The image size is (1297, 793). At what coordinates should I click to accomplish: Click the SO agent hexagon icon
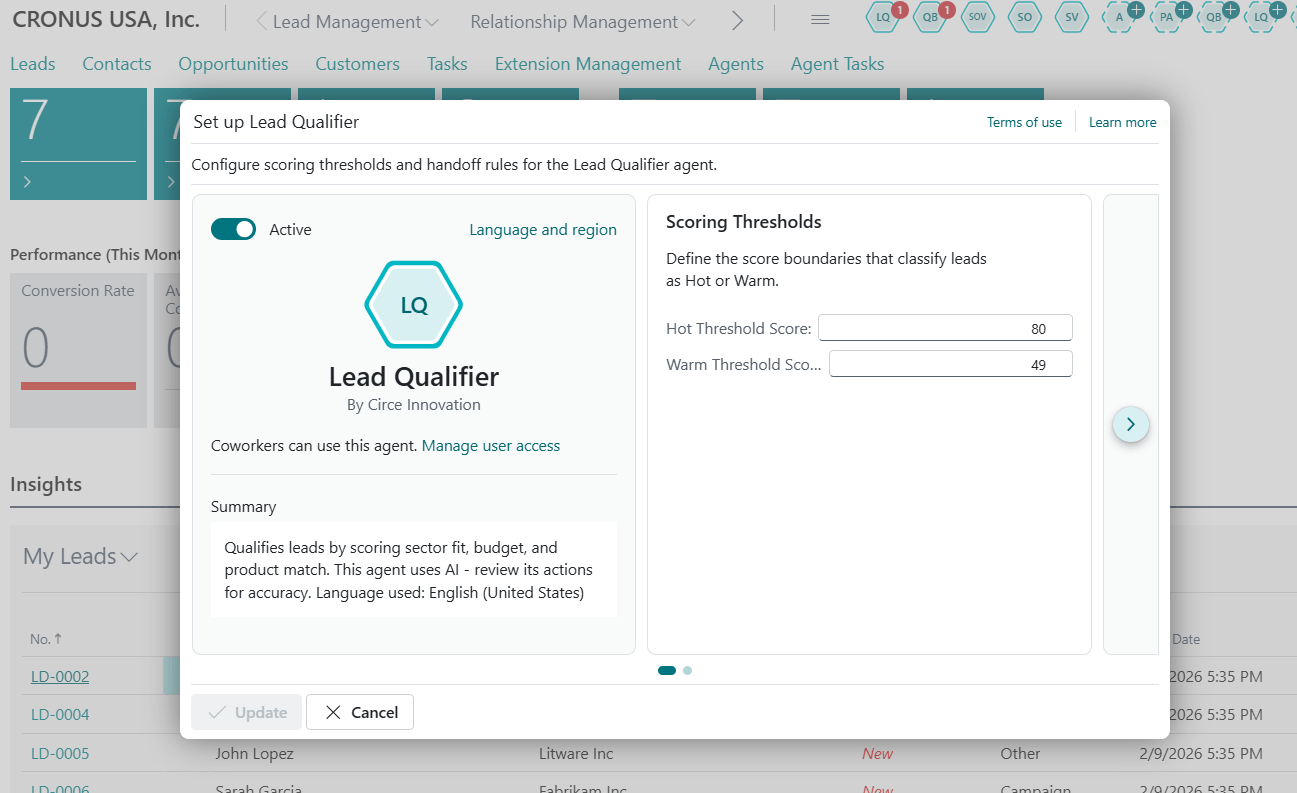pos(1025,18)
